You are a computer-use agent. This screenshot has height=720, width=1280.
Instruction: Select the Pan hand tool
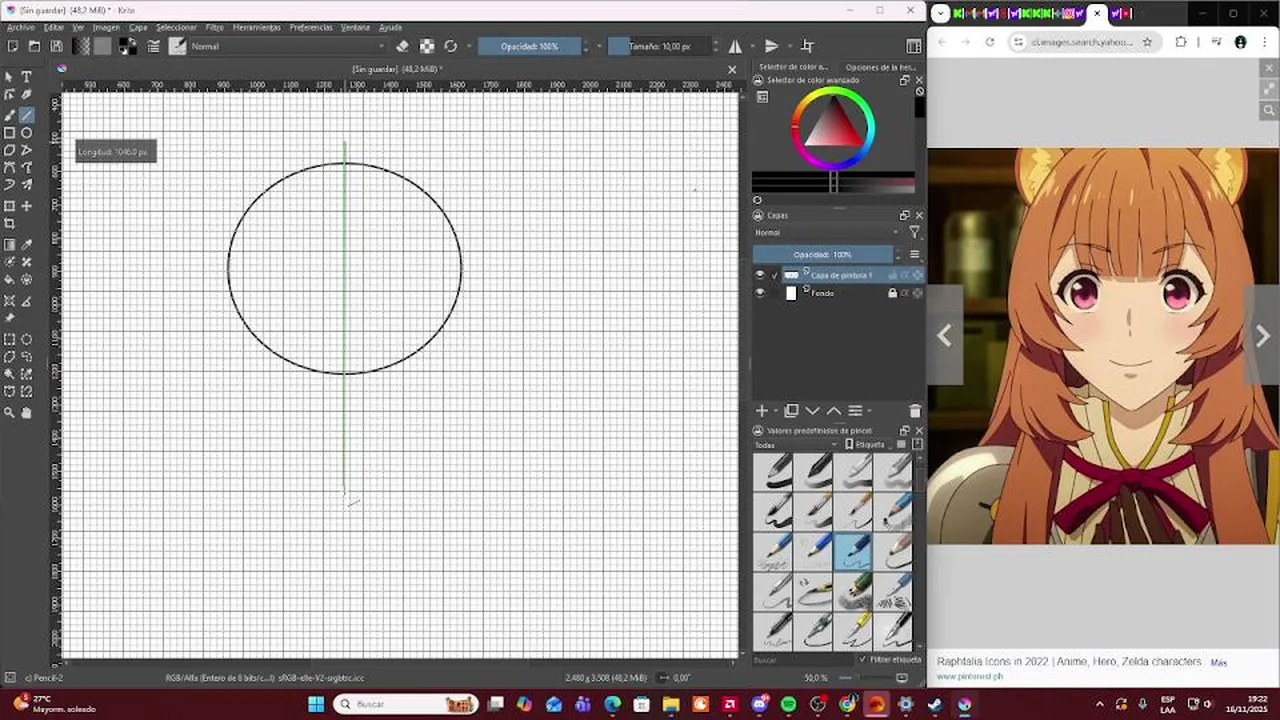coord(27,412)
